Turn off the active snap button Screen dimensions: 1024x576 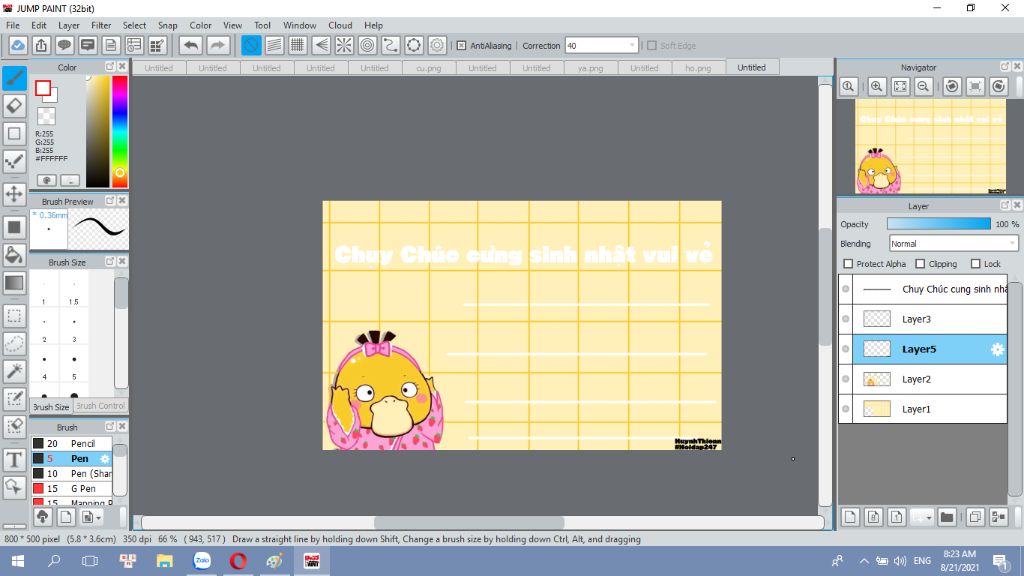[x=251, y=45]
